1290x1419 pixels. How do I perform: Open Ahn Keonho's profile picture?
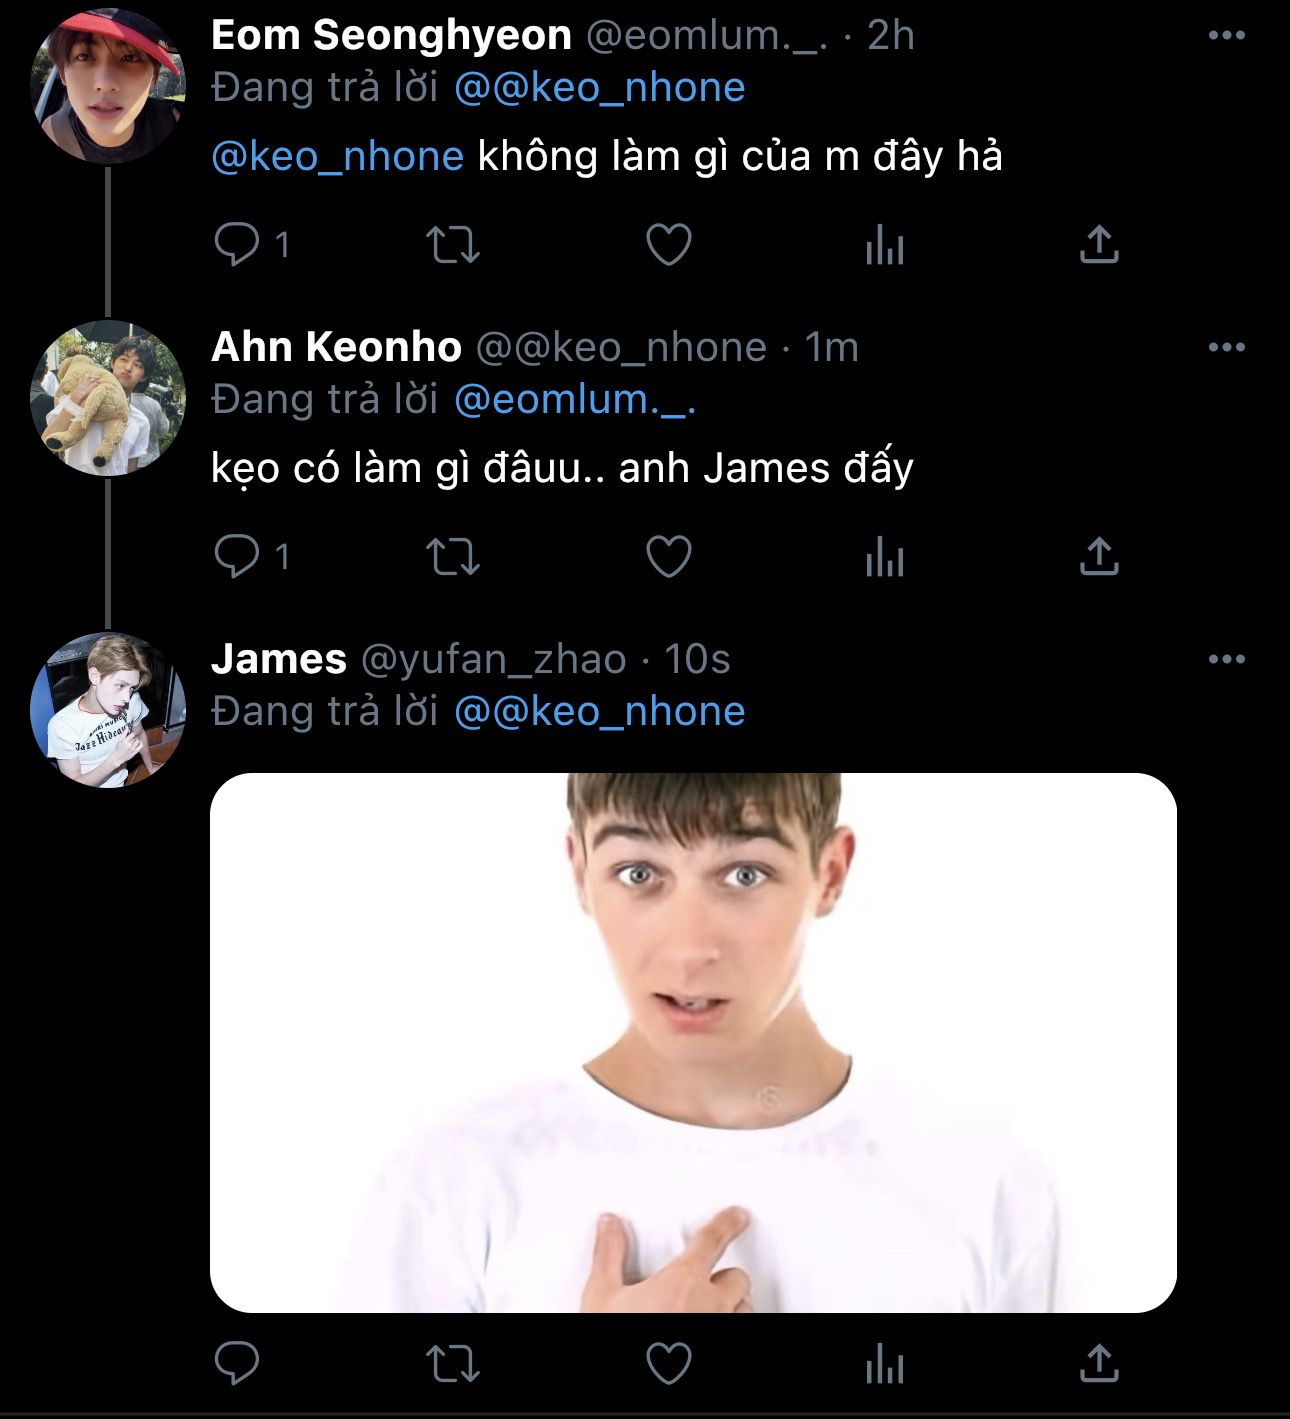[108, 397]
